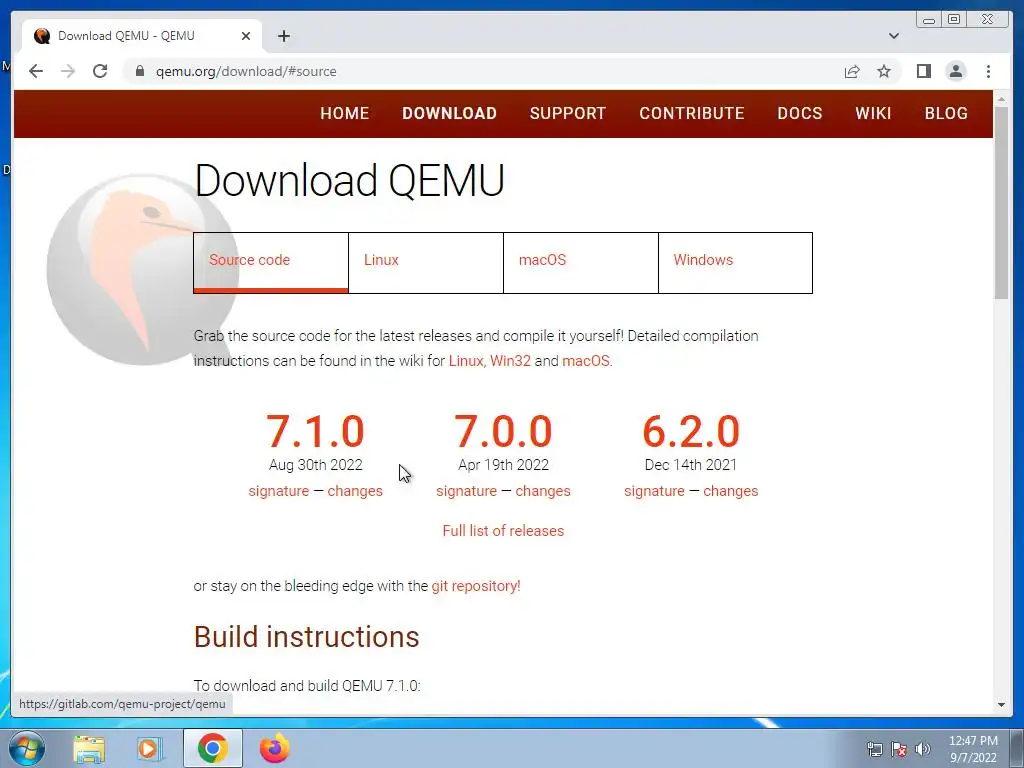Switch to the Windows tab
The height and width of the screenshot is (768, 1024).
pyautogui.click(x=735, y=263)
